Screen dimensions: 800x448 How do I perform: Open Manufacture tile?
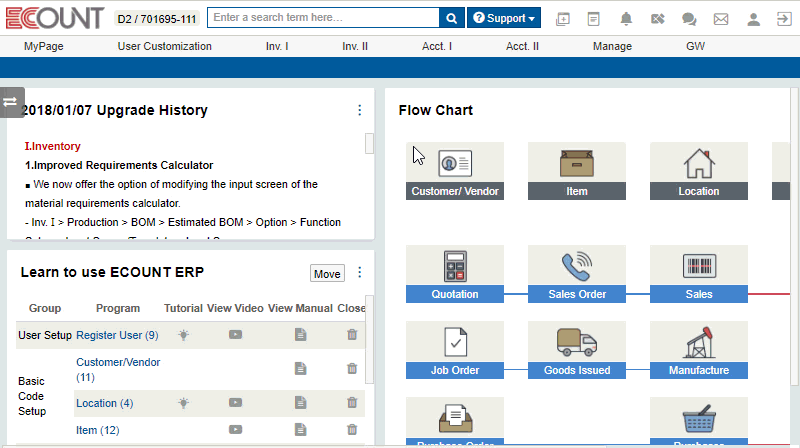[x=698, y=350]
